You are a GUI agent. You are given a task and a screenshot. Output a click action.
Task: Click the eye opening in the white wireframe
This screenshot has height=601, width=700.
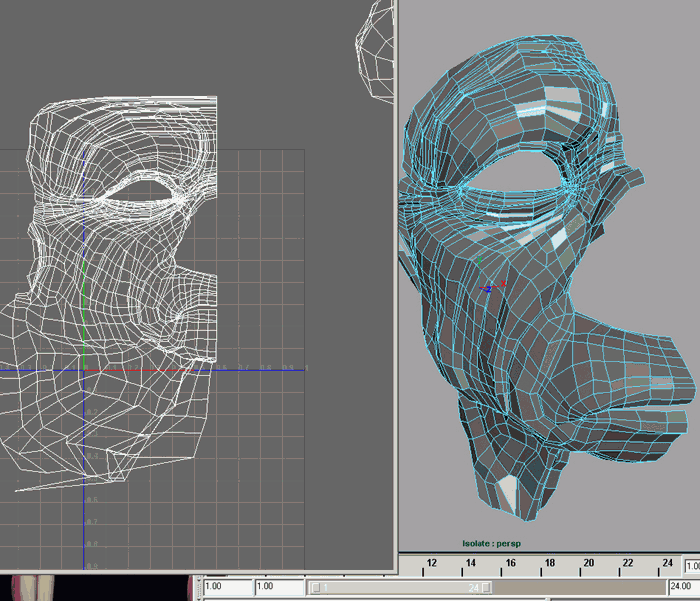click(x=143, y=190)
